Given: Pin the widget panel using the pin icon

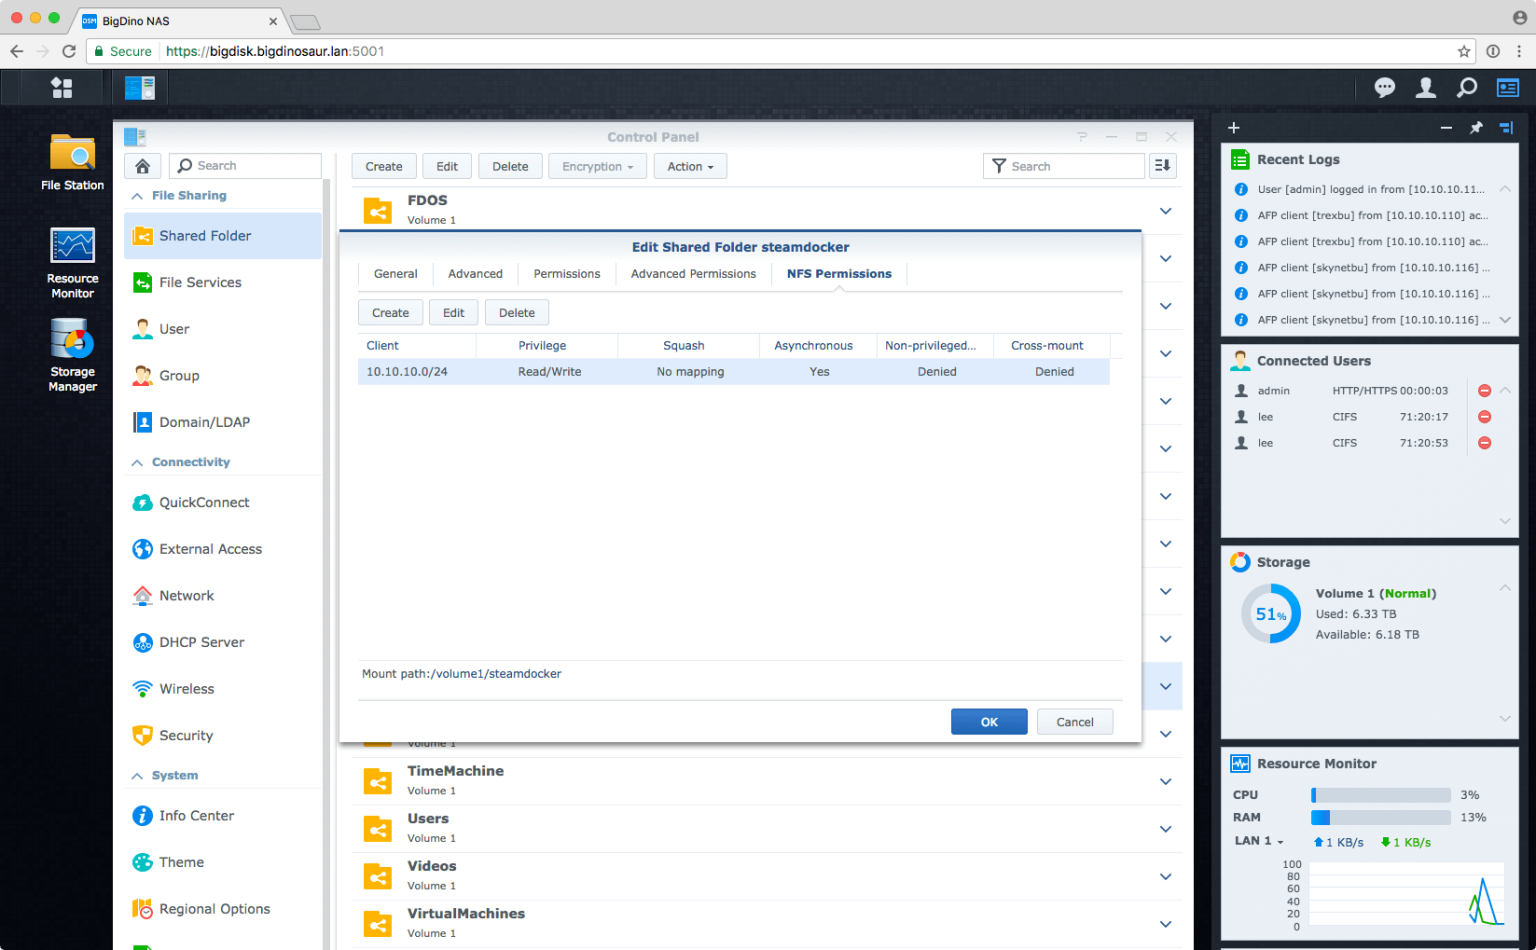Looking at the screenshot, I should pos(1476,128).
